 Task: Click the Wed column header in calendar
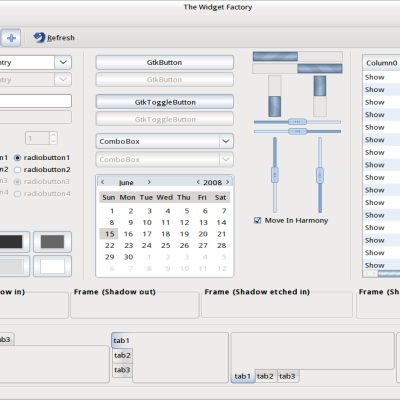pos(165,197)
